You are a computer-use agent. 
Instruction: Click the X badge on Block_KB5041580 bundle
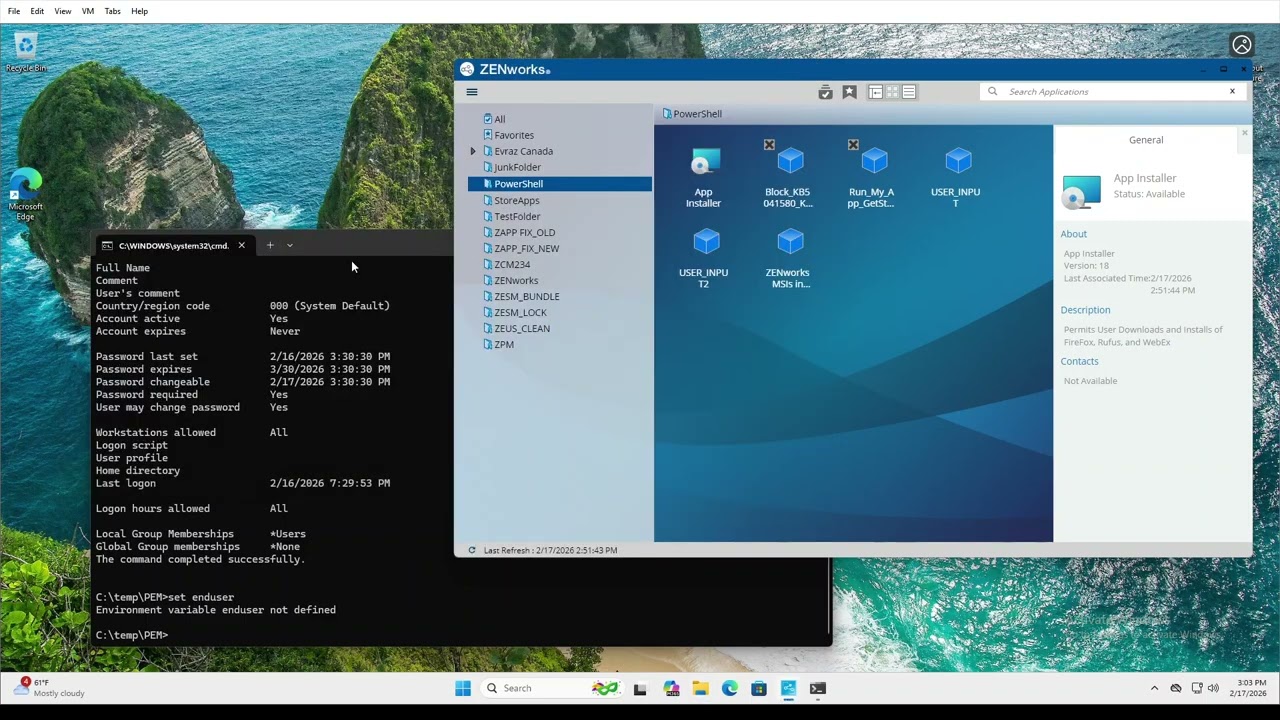pos(769,145)
